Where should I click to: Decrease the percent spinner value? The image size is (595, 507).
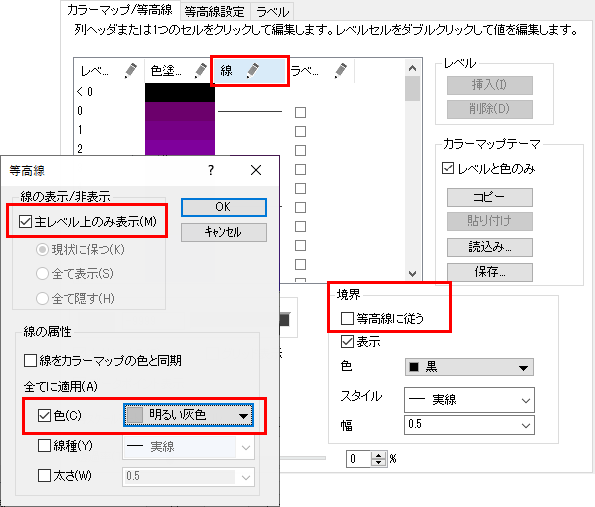coord(378,463)
